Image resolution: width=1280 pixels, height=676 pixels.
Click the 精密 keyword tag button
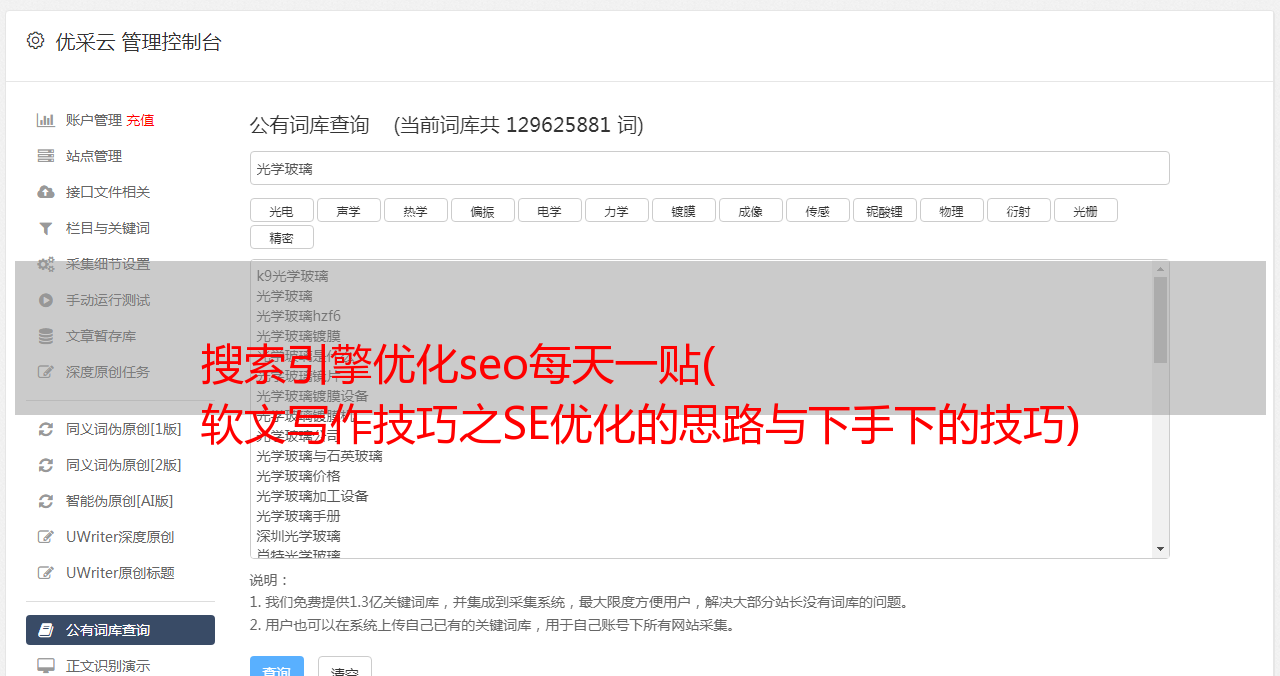pyautogui.click(x=281, y=238)
